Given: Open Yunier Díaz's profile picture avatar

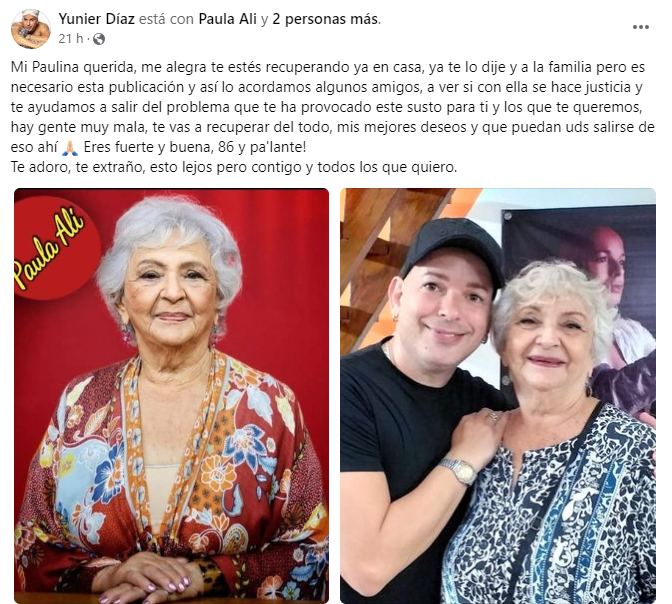Looking at the screenshot, I should coord(31,29).
